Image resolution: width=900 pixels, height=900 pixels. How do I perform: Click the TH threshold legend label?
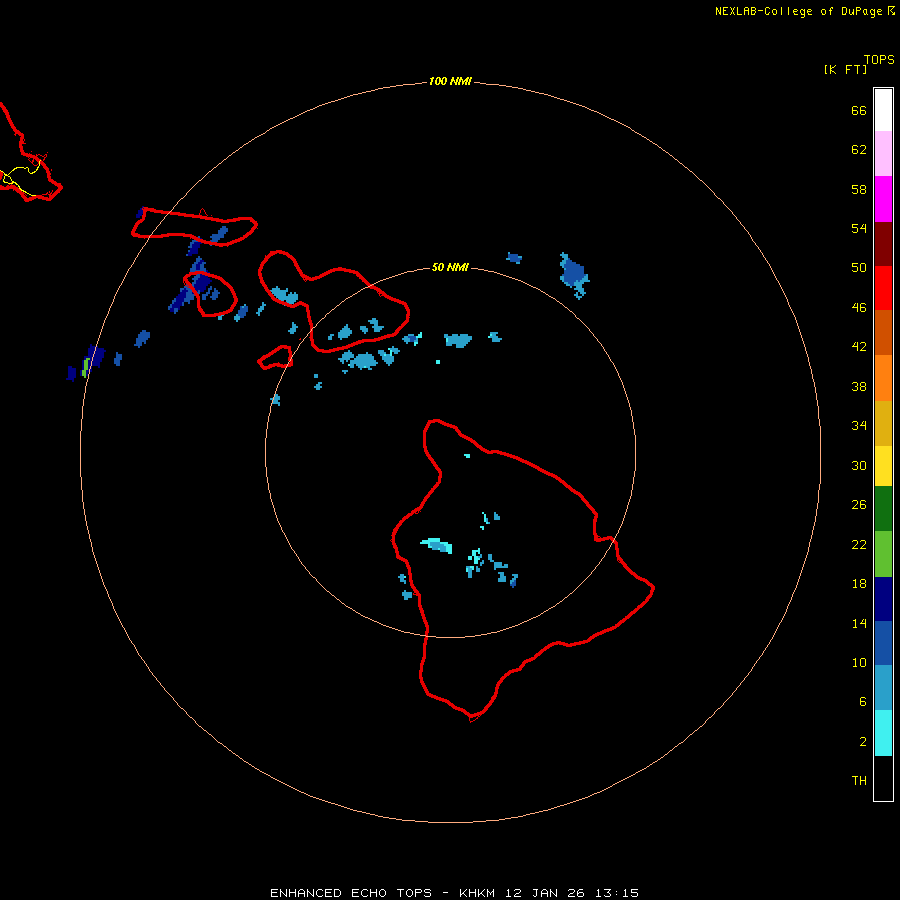point(859,781)
